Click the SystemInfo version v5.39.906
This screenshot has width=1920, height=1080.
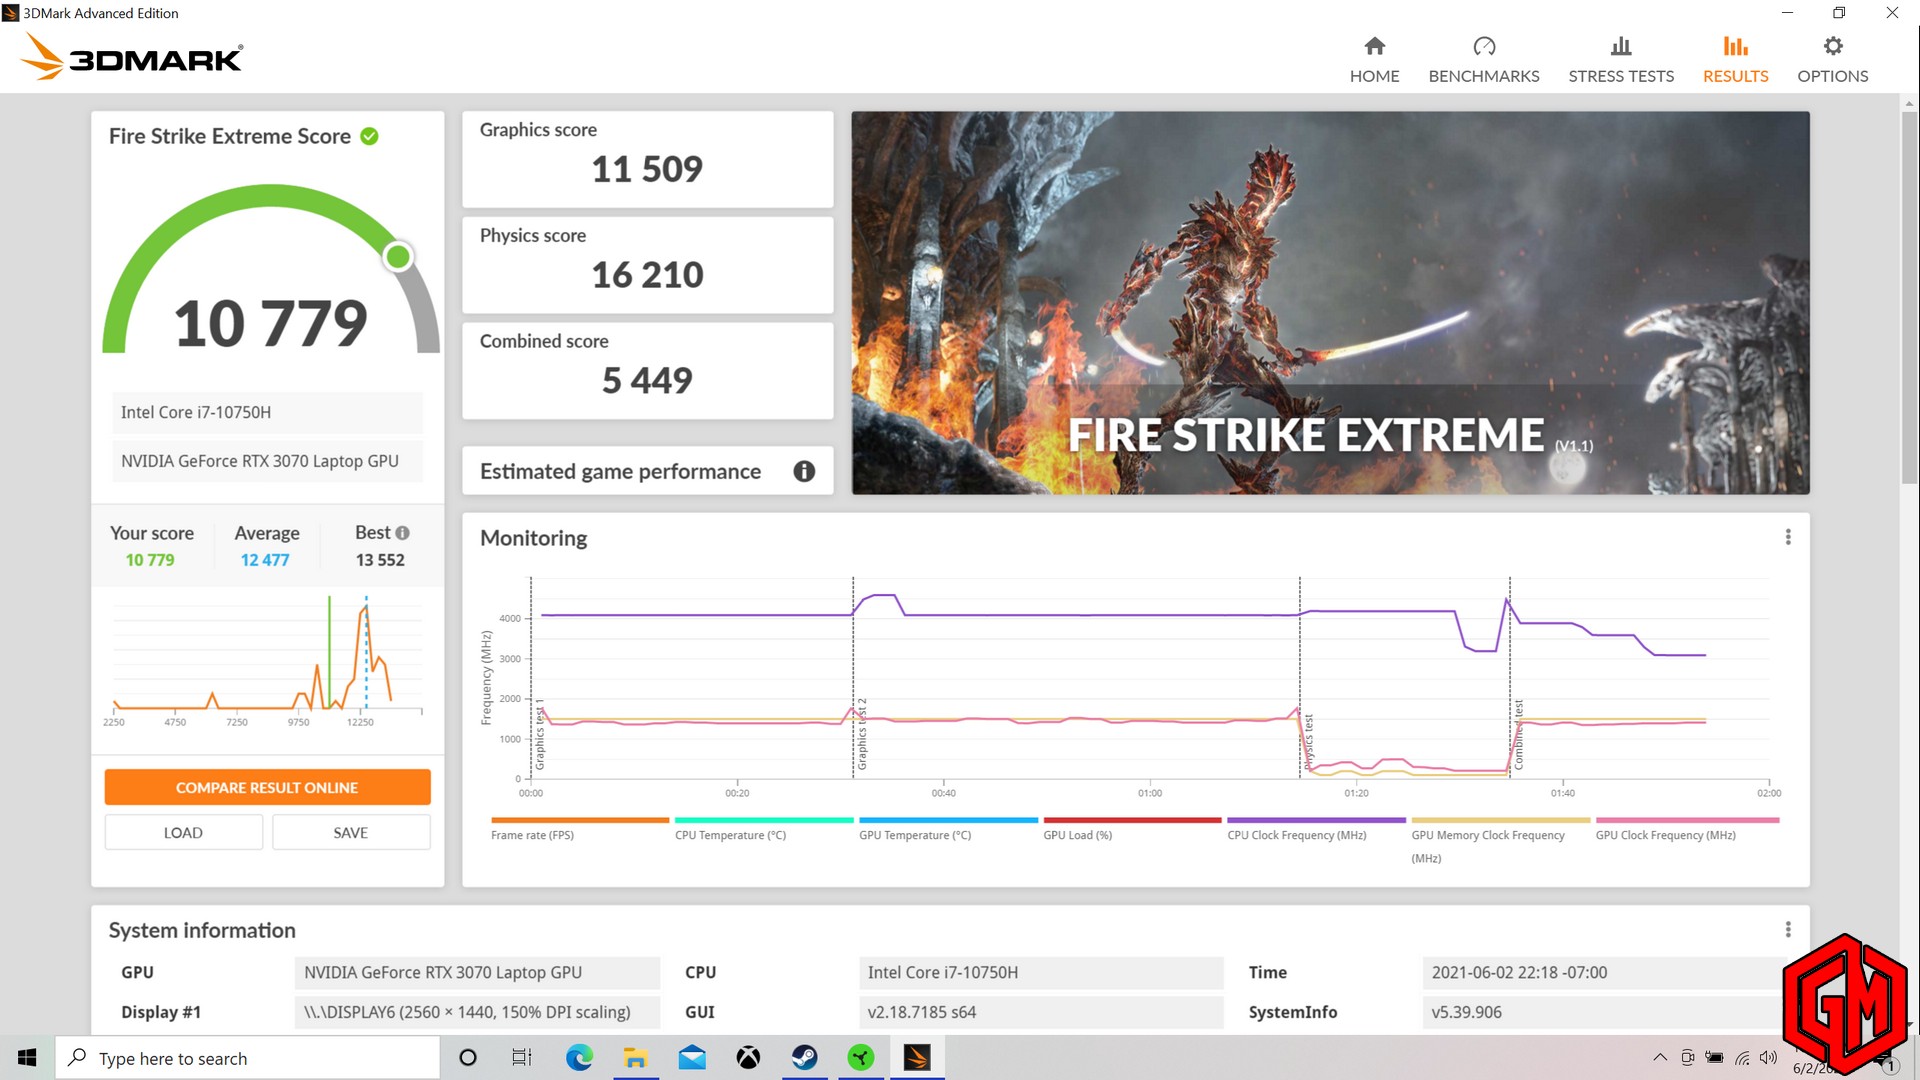[1605, 1012]
